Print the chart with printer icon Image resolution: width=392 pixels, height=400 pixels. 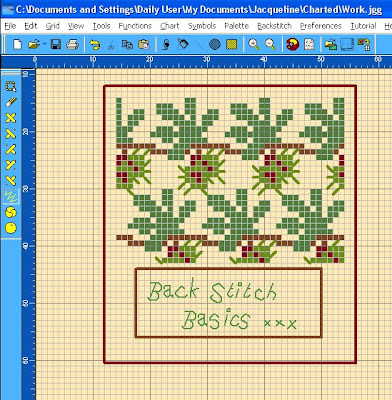72,44
